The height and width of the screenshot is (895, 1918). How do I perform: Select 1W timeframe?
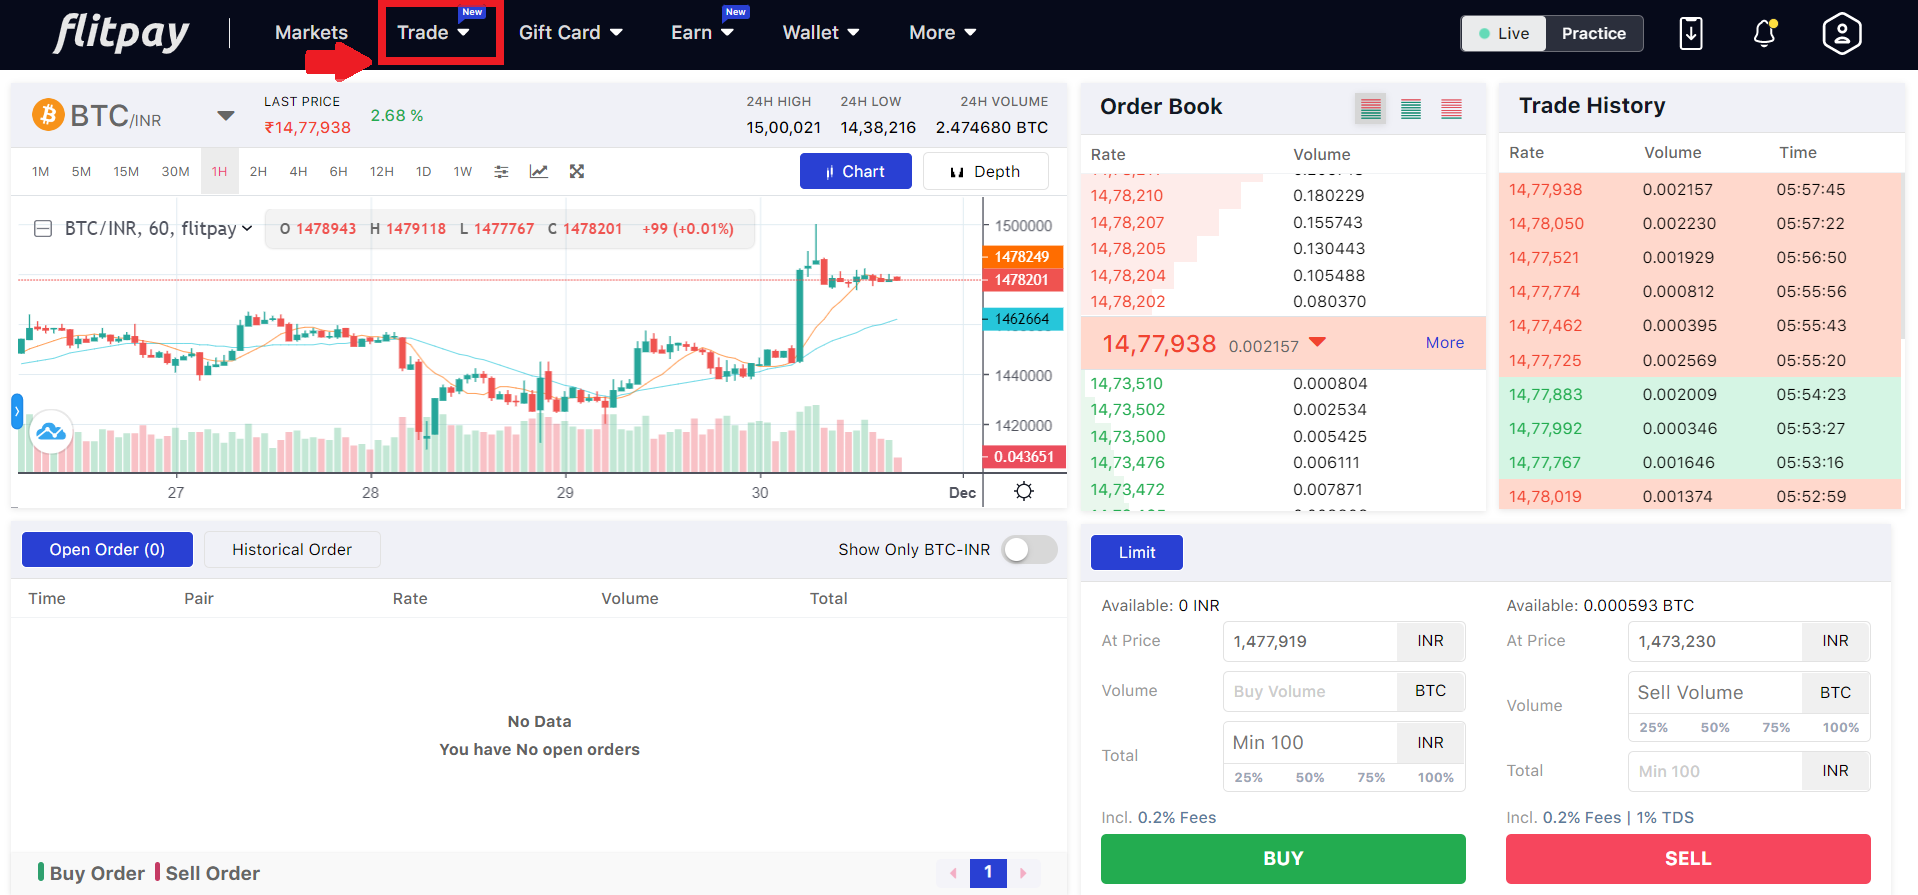point(463,172)
